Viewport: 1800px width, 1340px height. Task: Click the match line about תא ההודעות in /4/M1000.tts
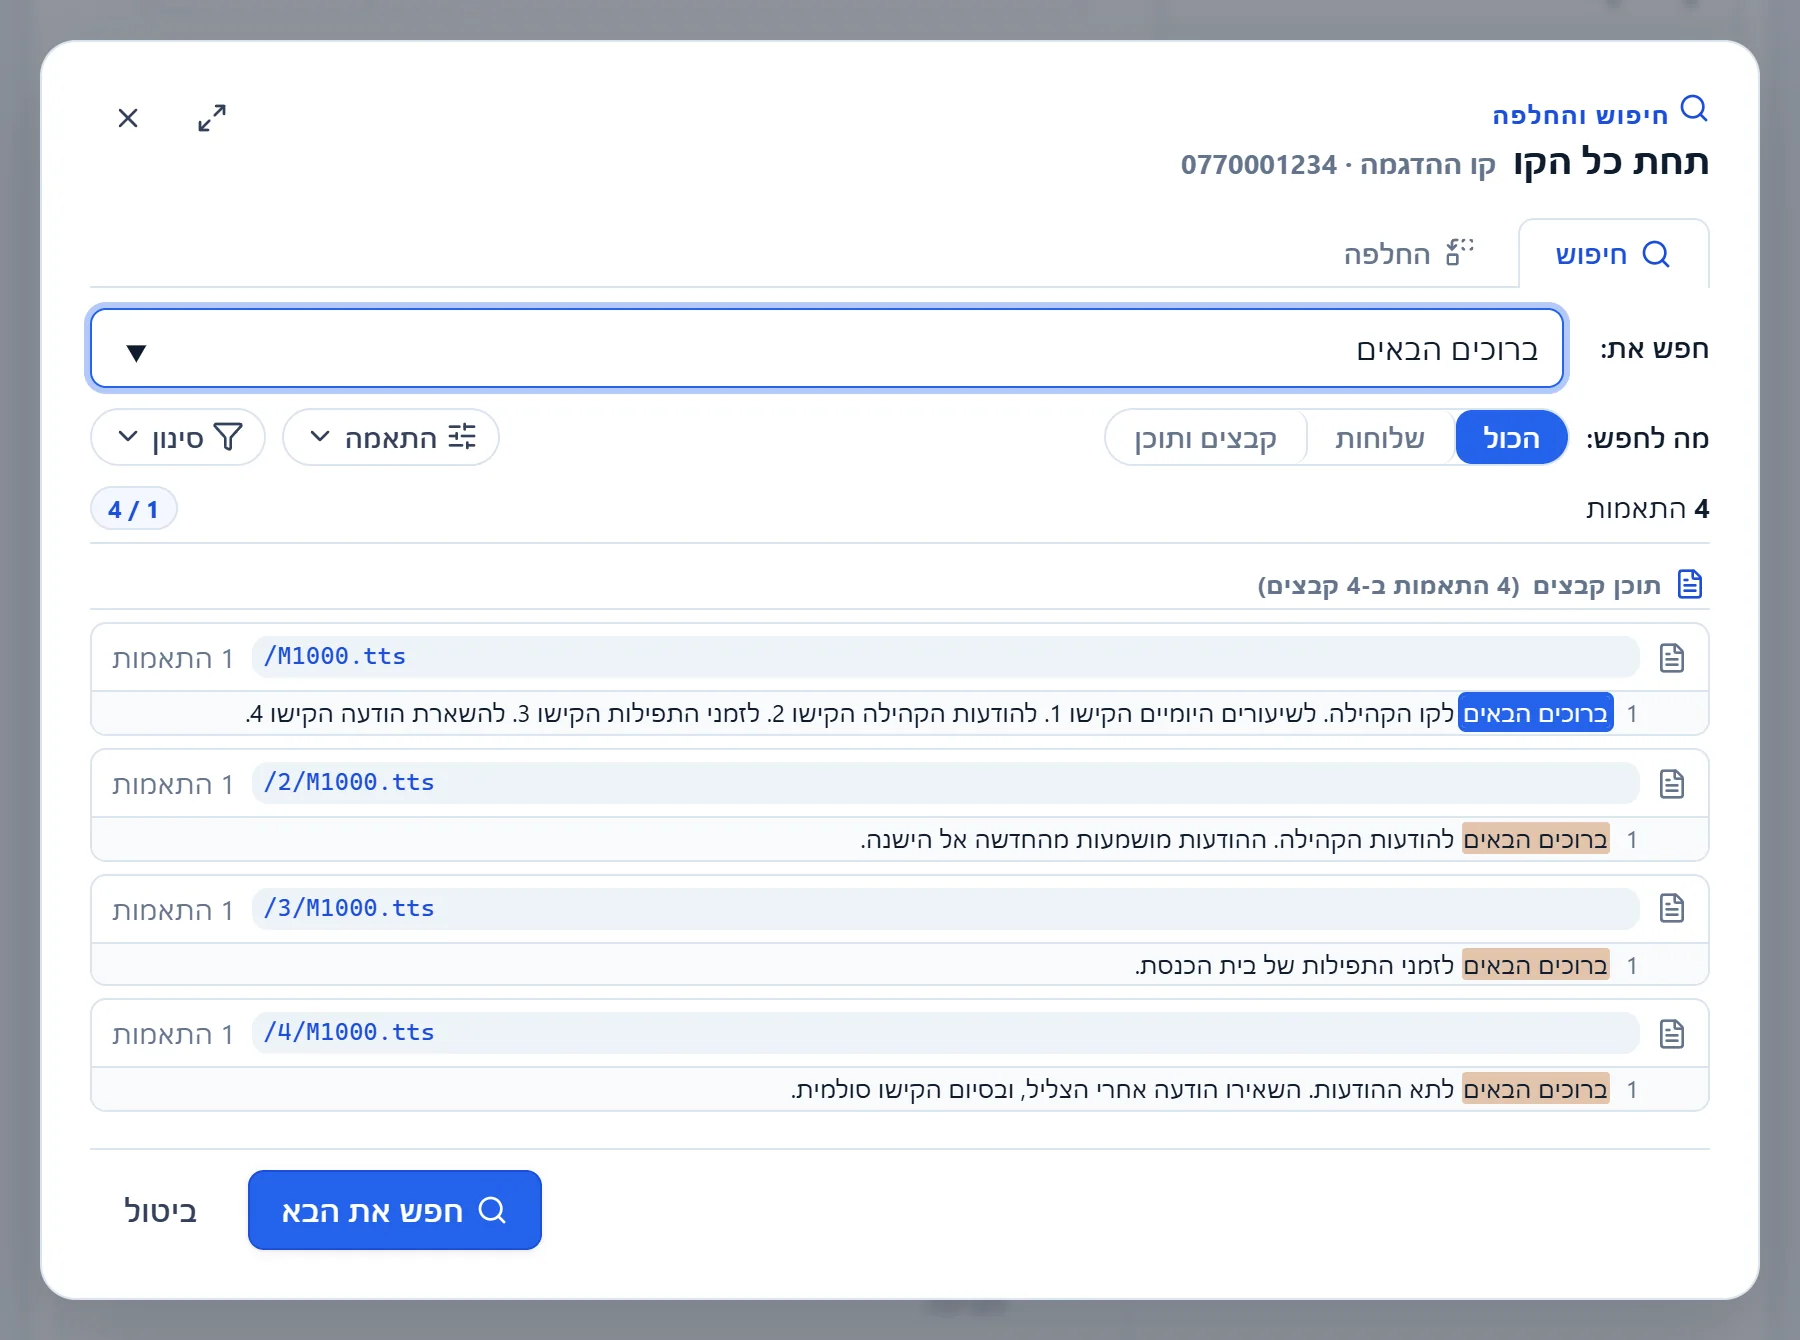900,1090
